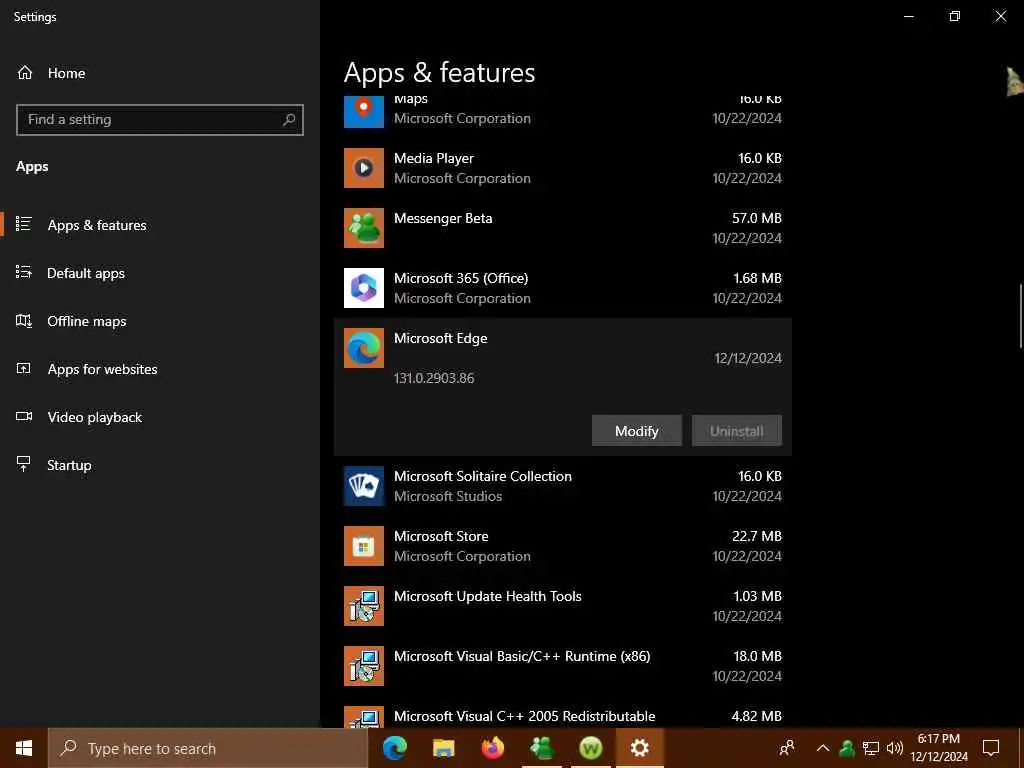Open Messenger from the taskbar
The width and height of the screenshot is (1024, 768).
click(541, 748)
